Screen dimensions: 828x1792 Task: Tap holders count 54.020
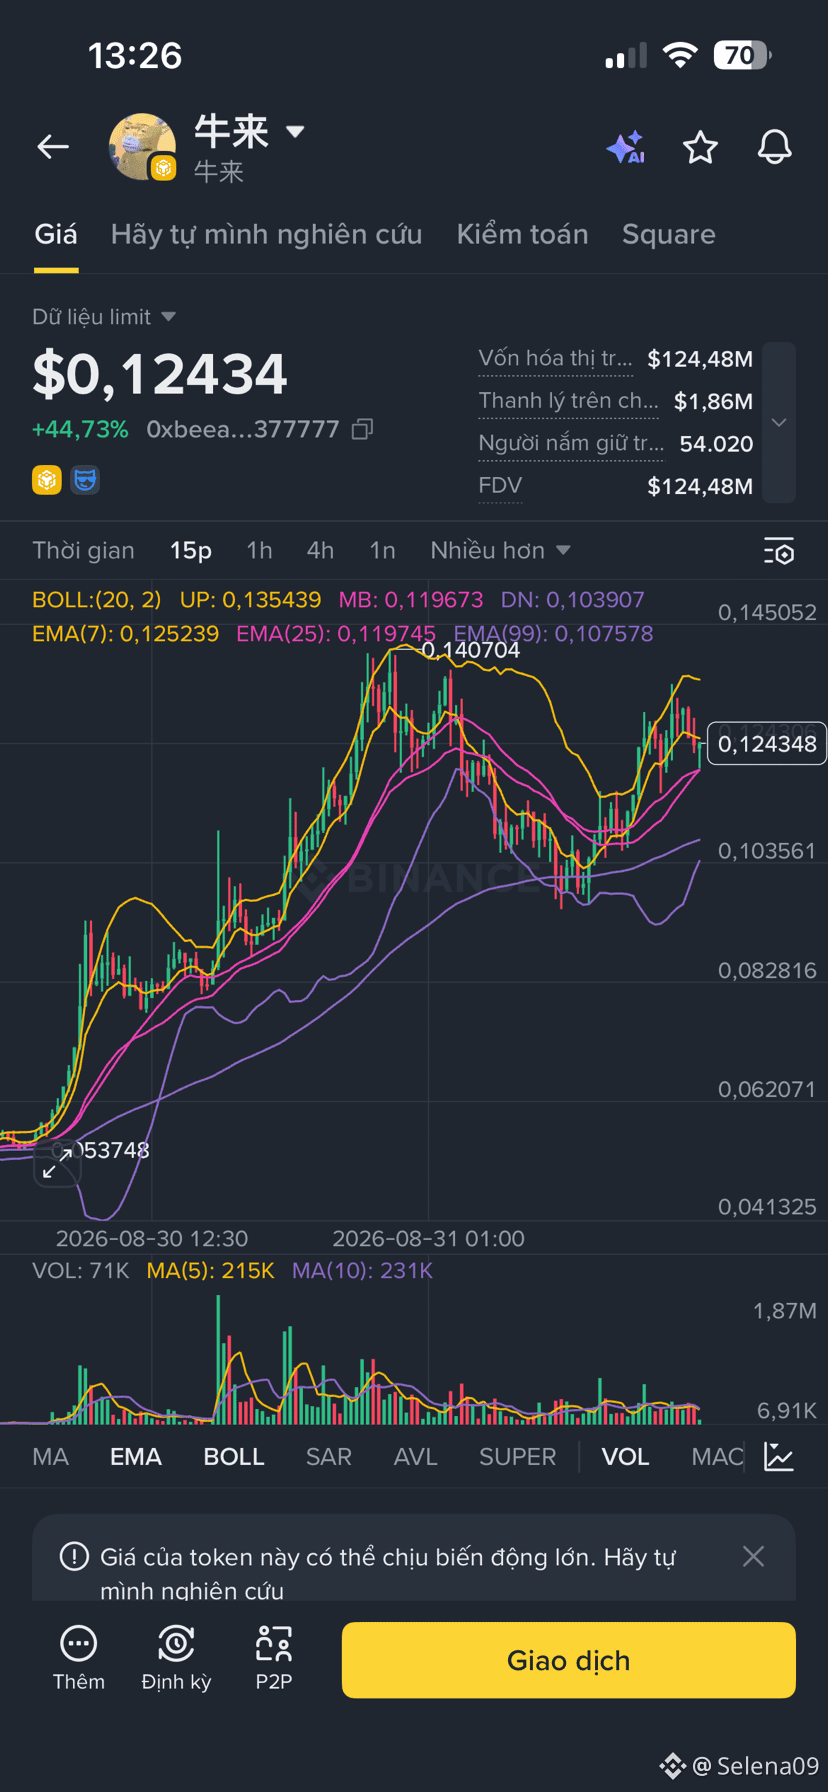point(716,444)
